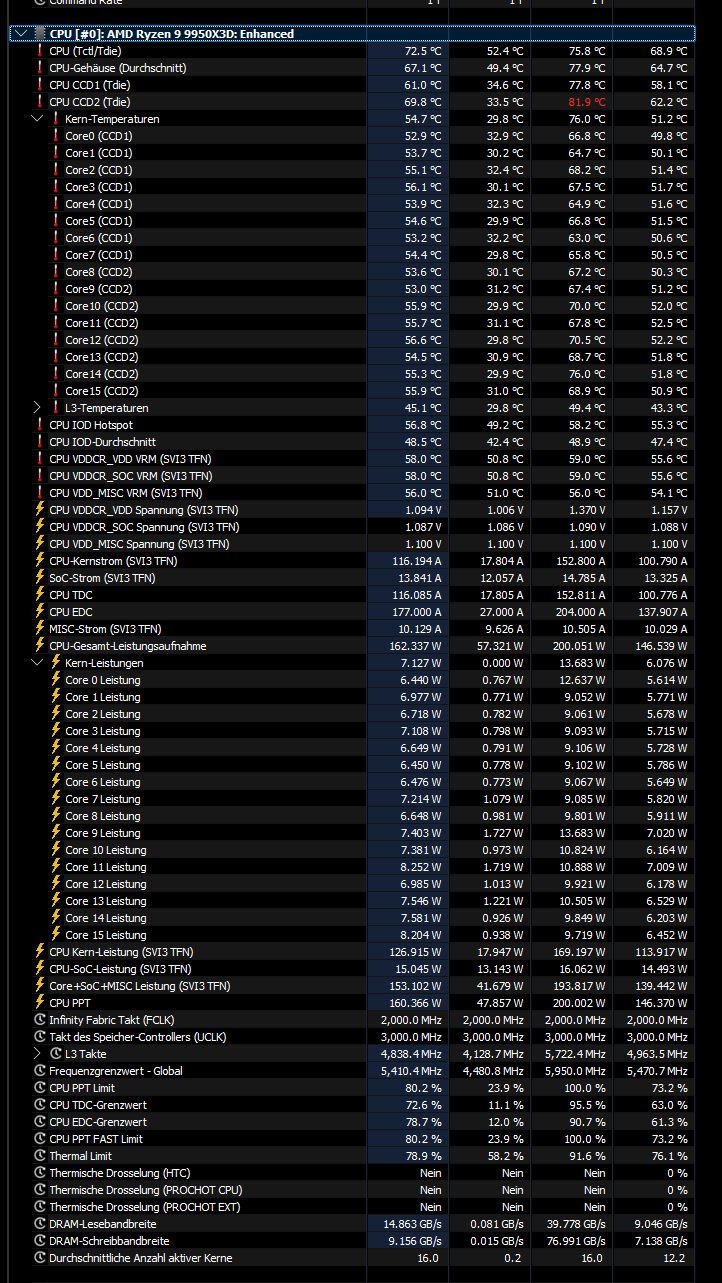Click lightning icon for CPU VDDCR_VDD Spannung
Viewport: 722px width, 1283px height.
pos(40,510)
